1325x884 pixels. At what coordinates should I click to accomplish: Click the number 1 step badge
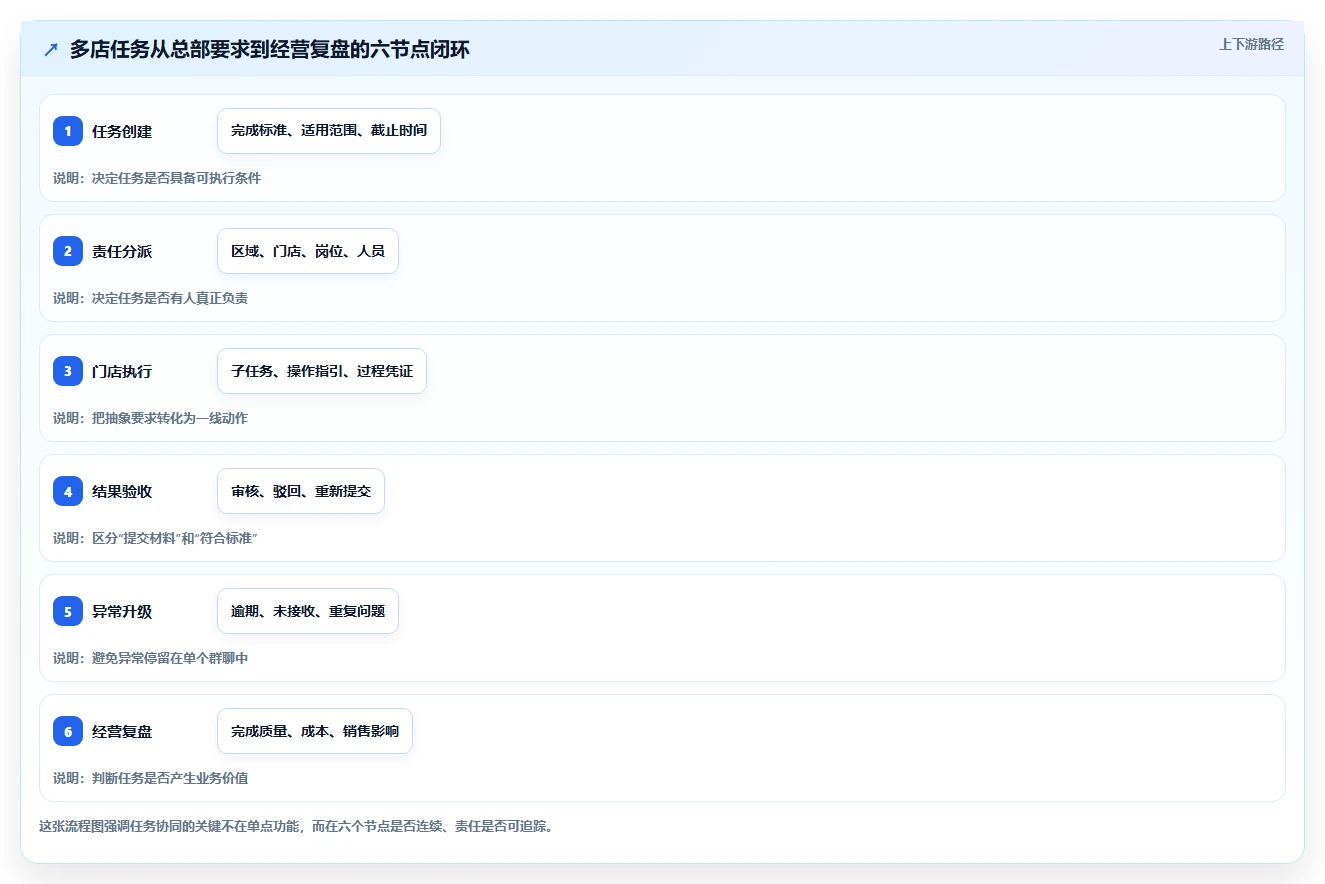click(68, 131)
